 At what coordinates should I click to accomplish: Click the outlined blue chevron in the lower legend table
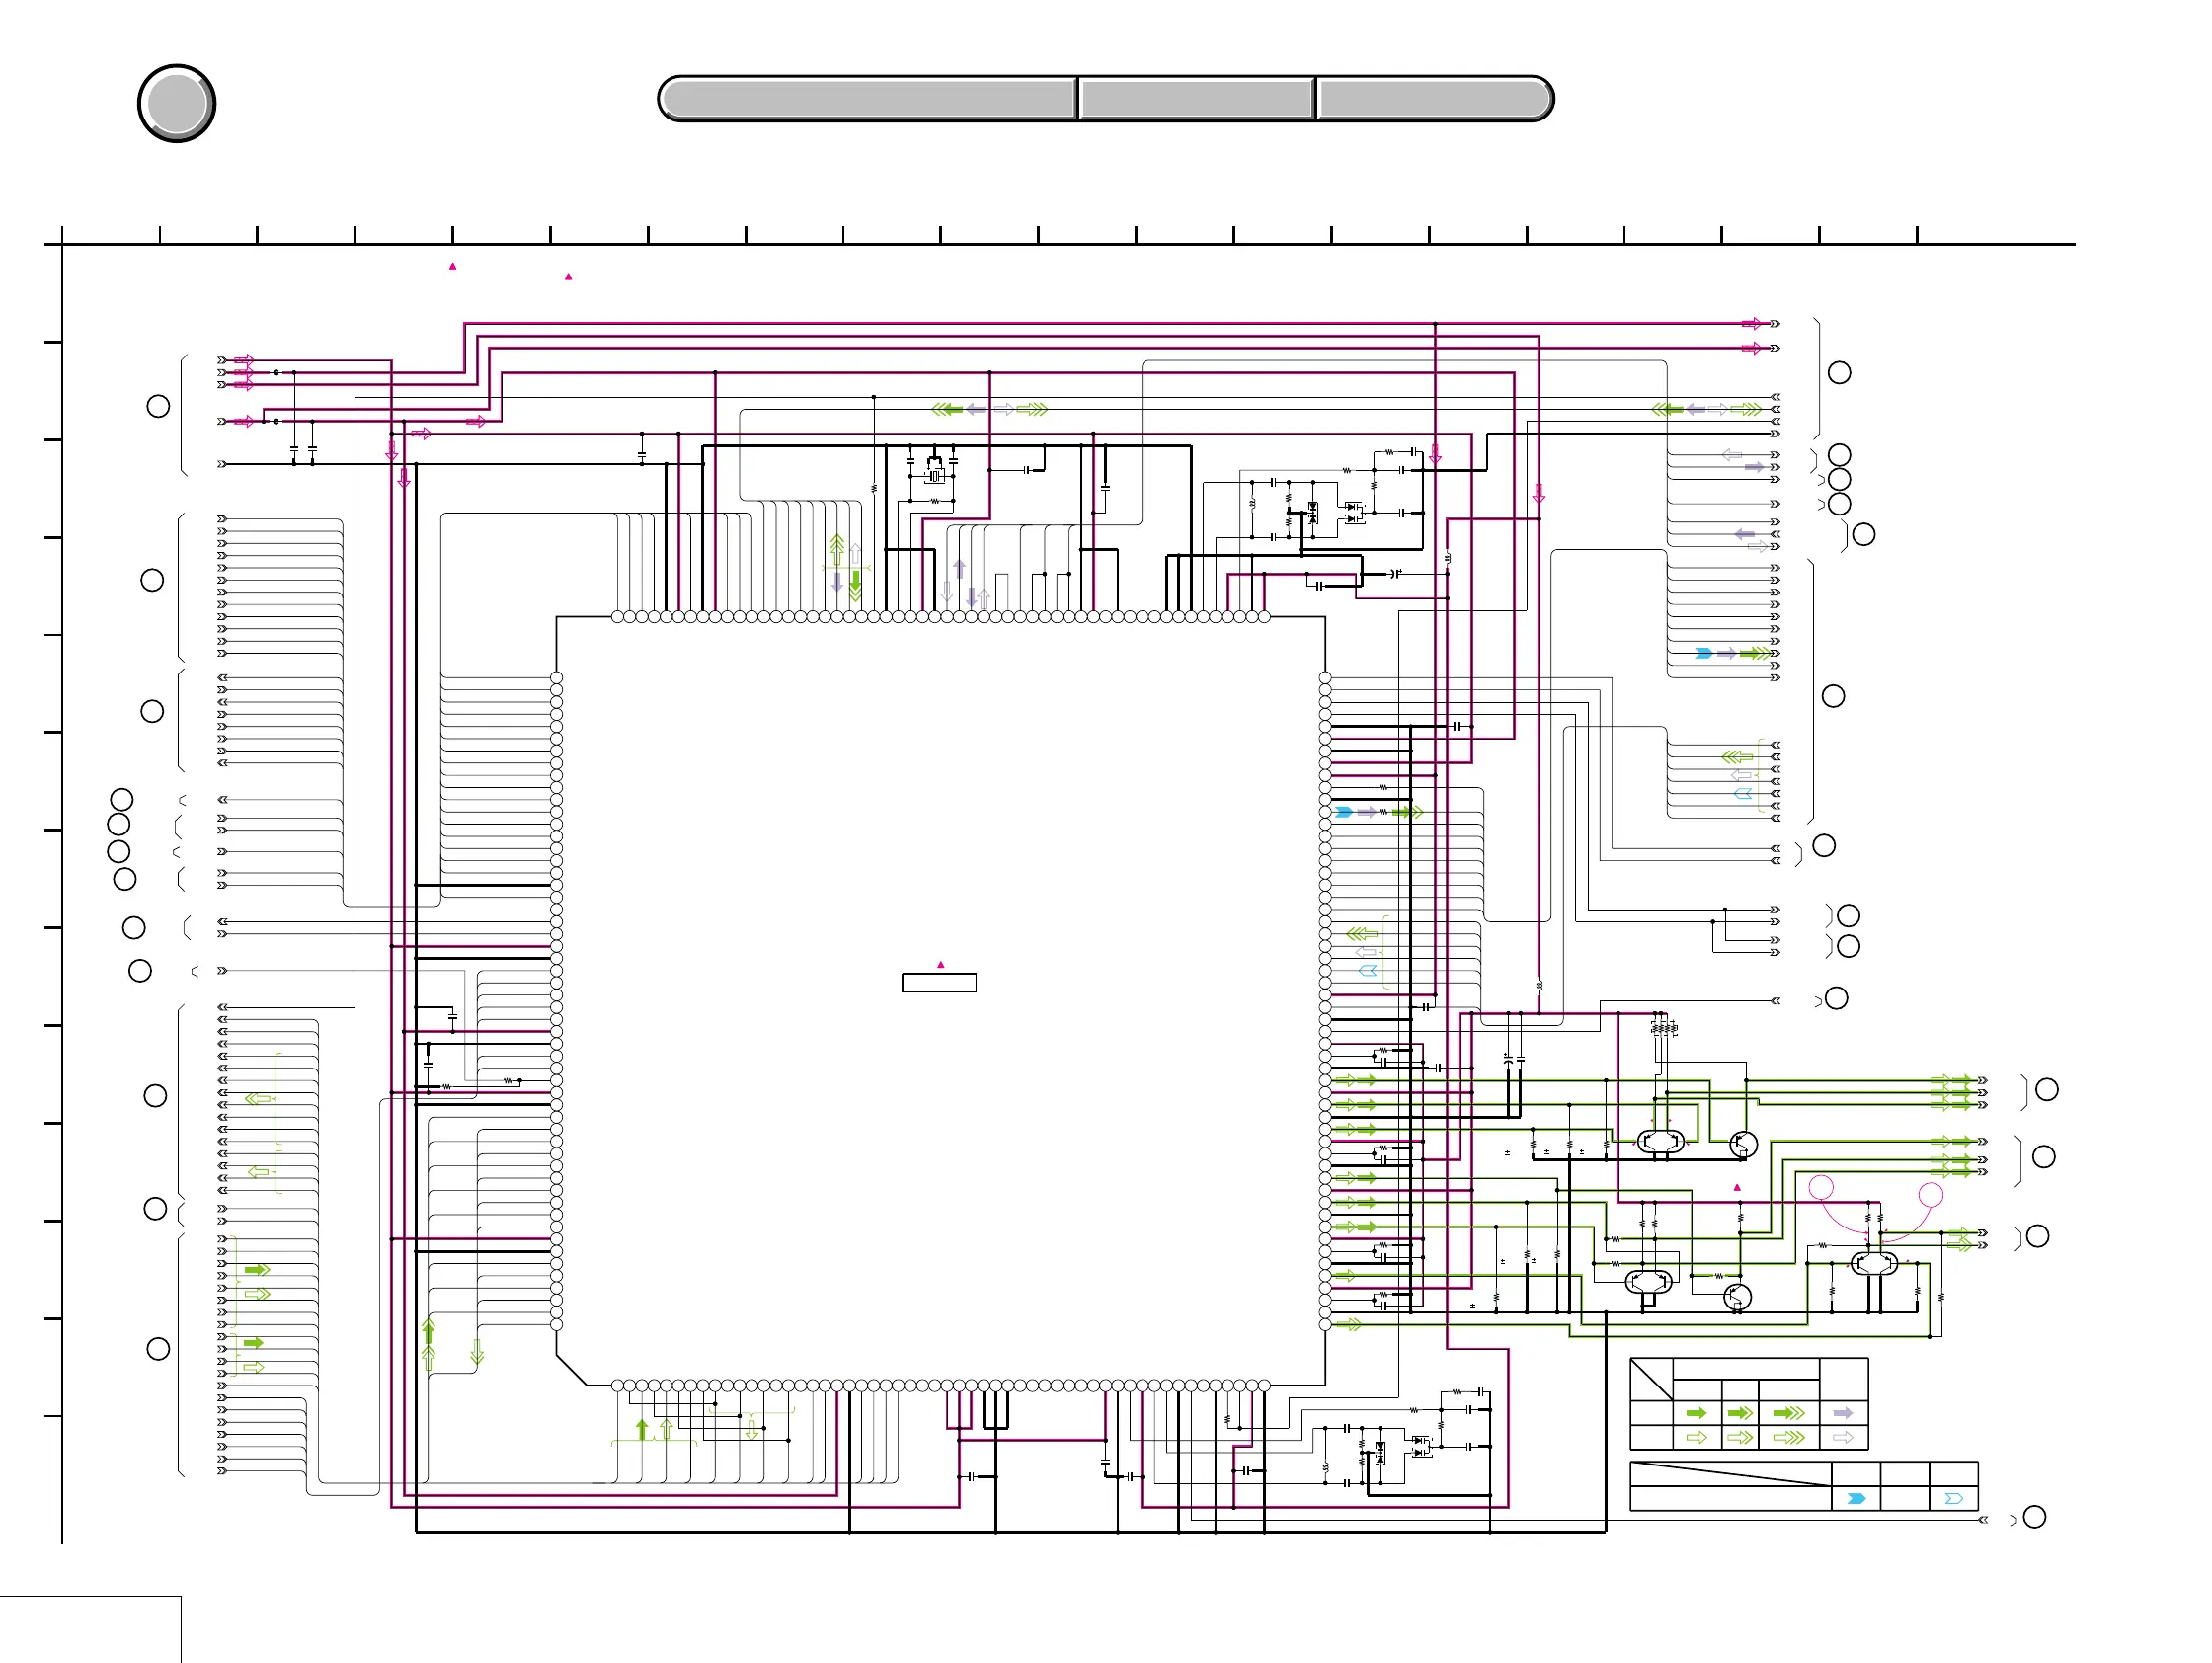click(x=1954, y=1498)
